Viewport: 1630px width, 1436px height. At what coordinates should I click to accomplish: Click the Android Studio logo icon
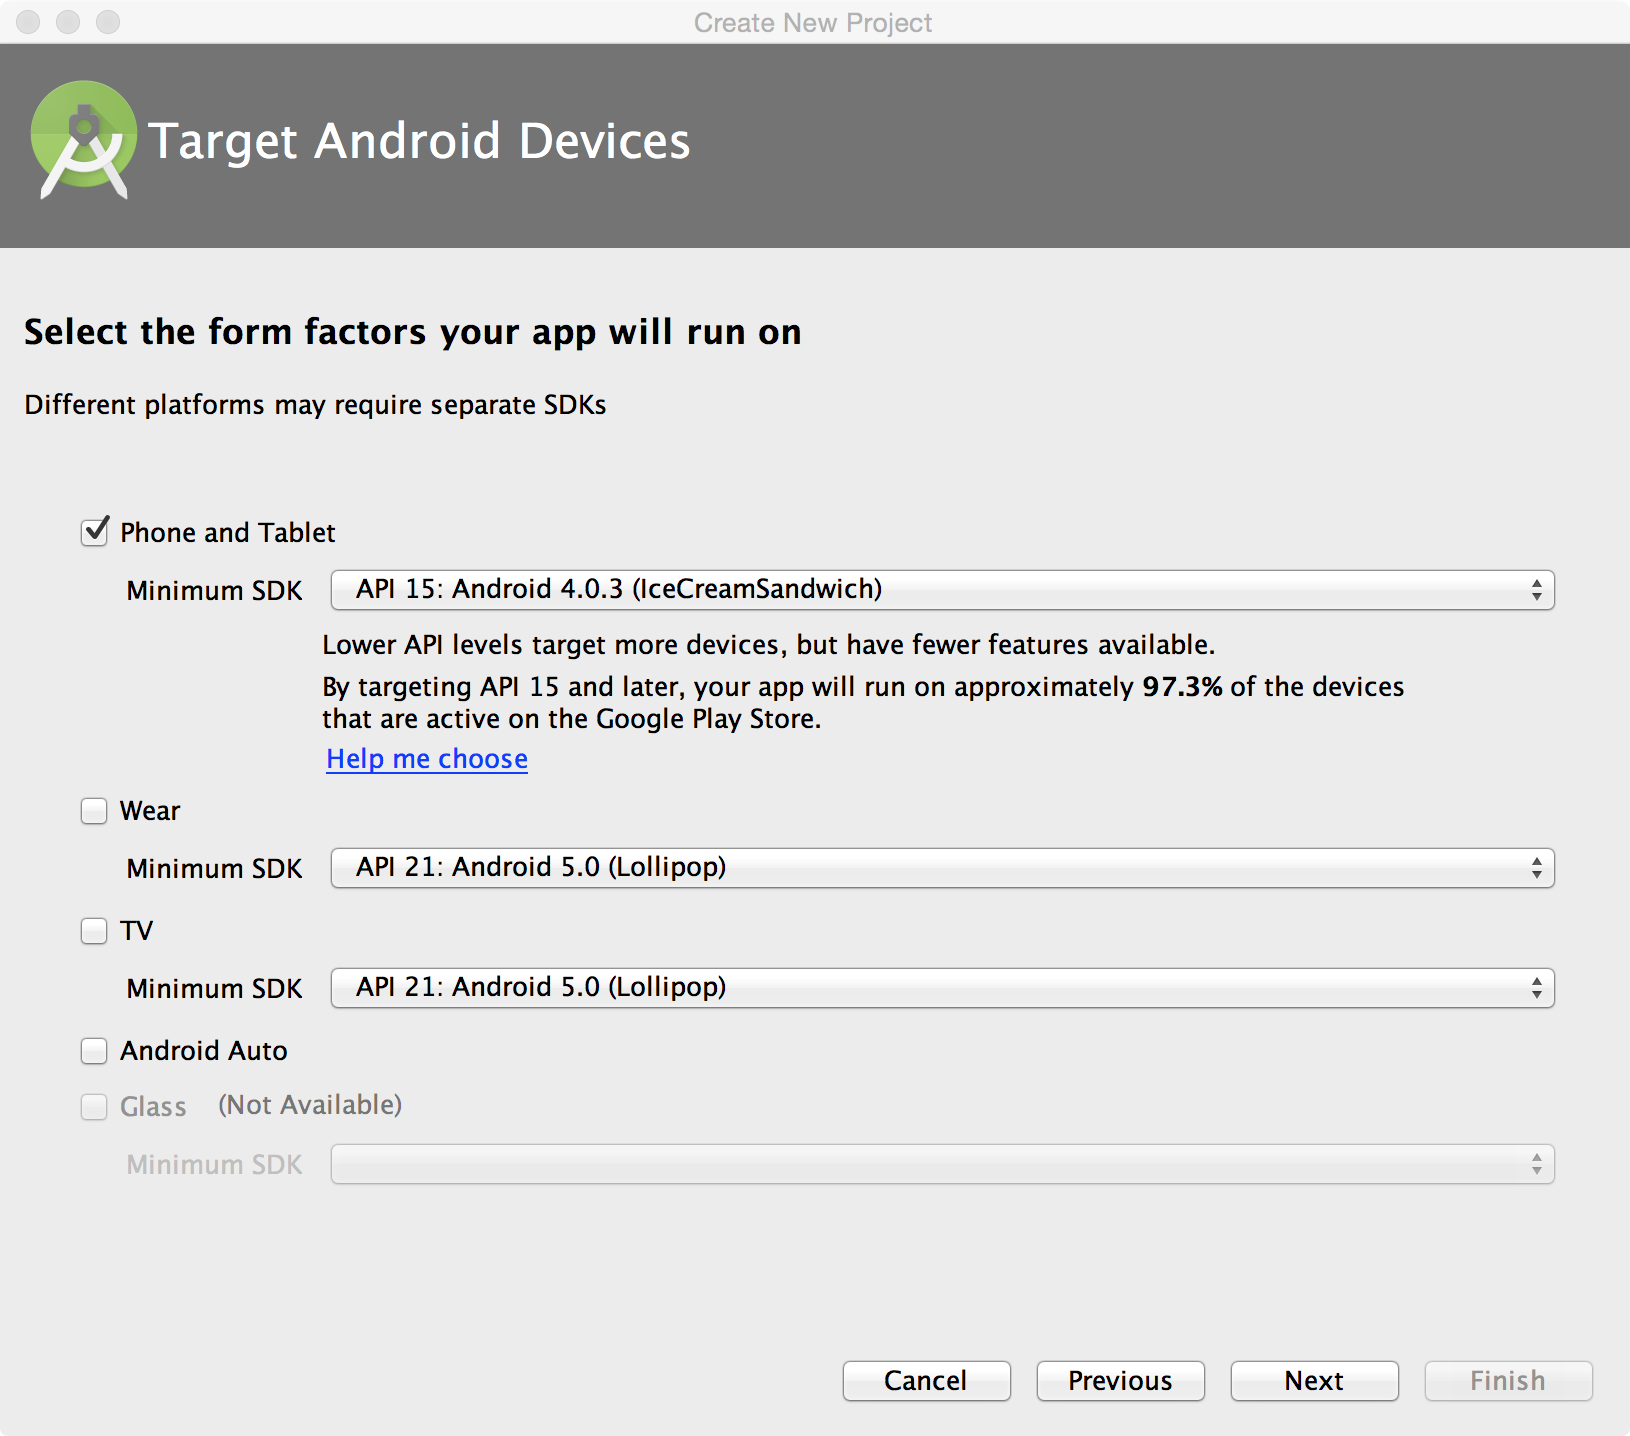pos(84,140)
